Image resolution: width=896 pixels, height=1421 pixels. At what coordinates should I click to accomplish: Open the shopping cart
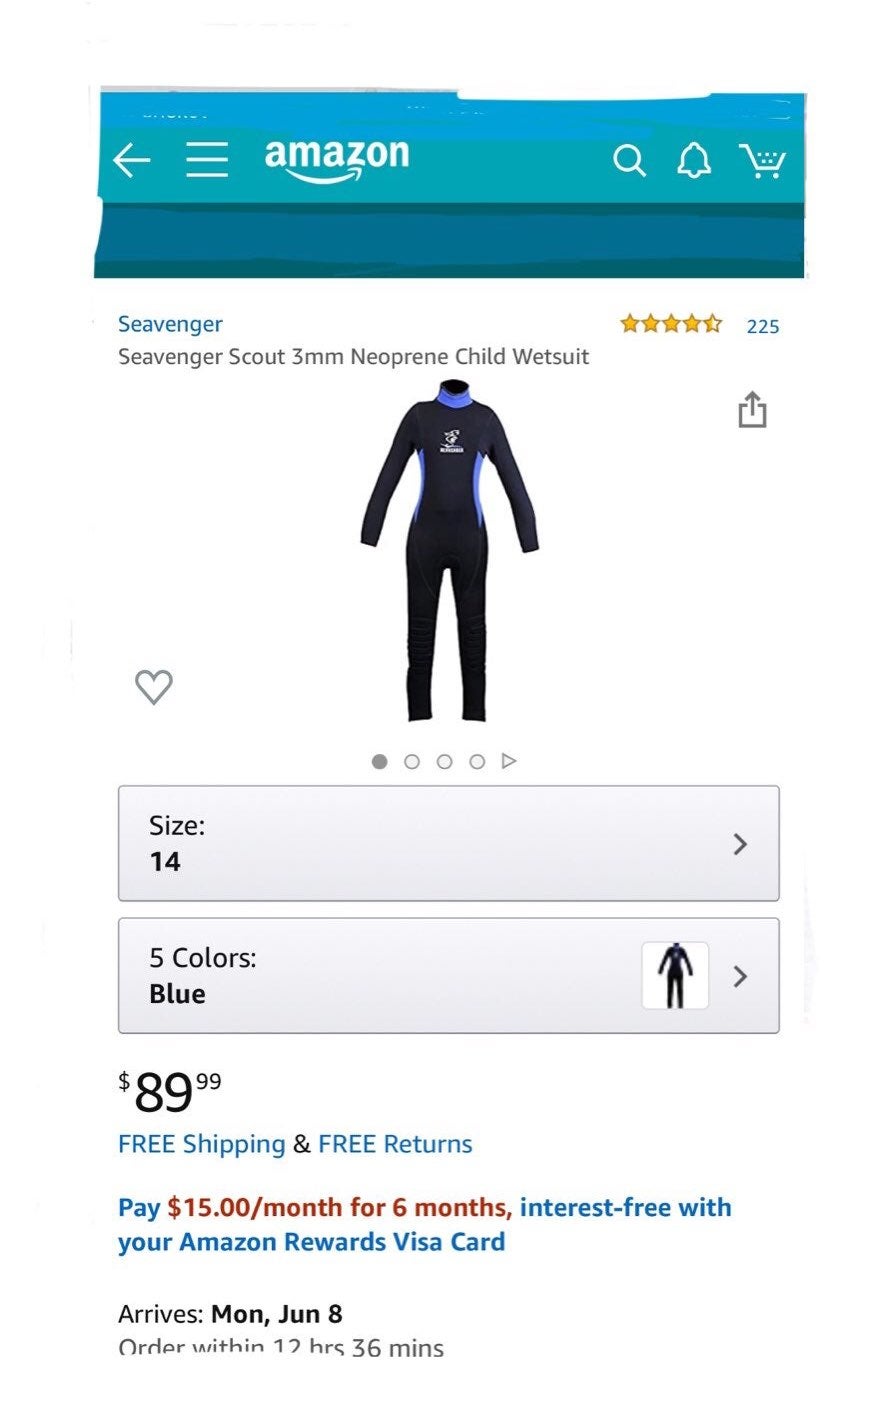tap(763, 160)
